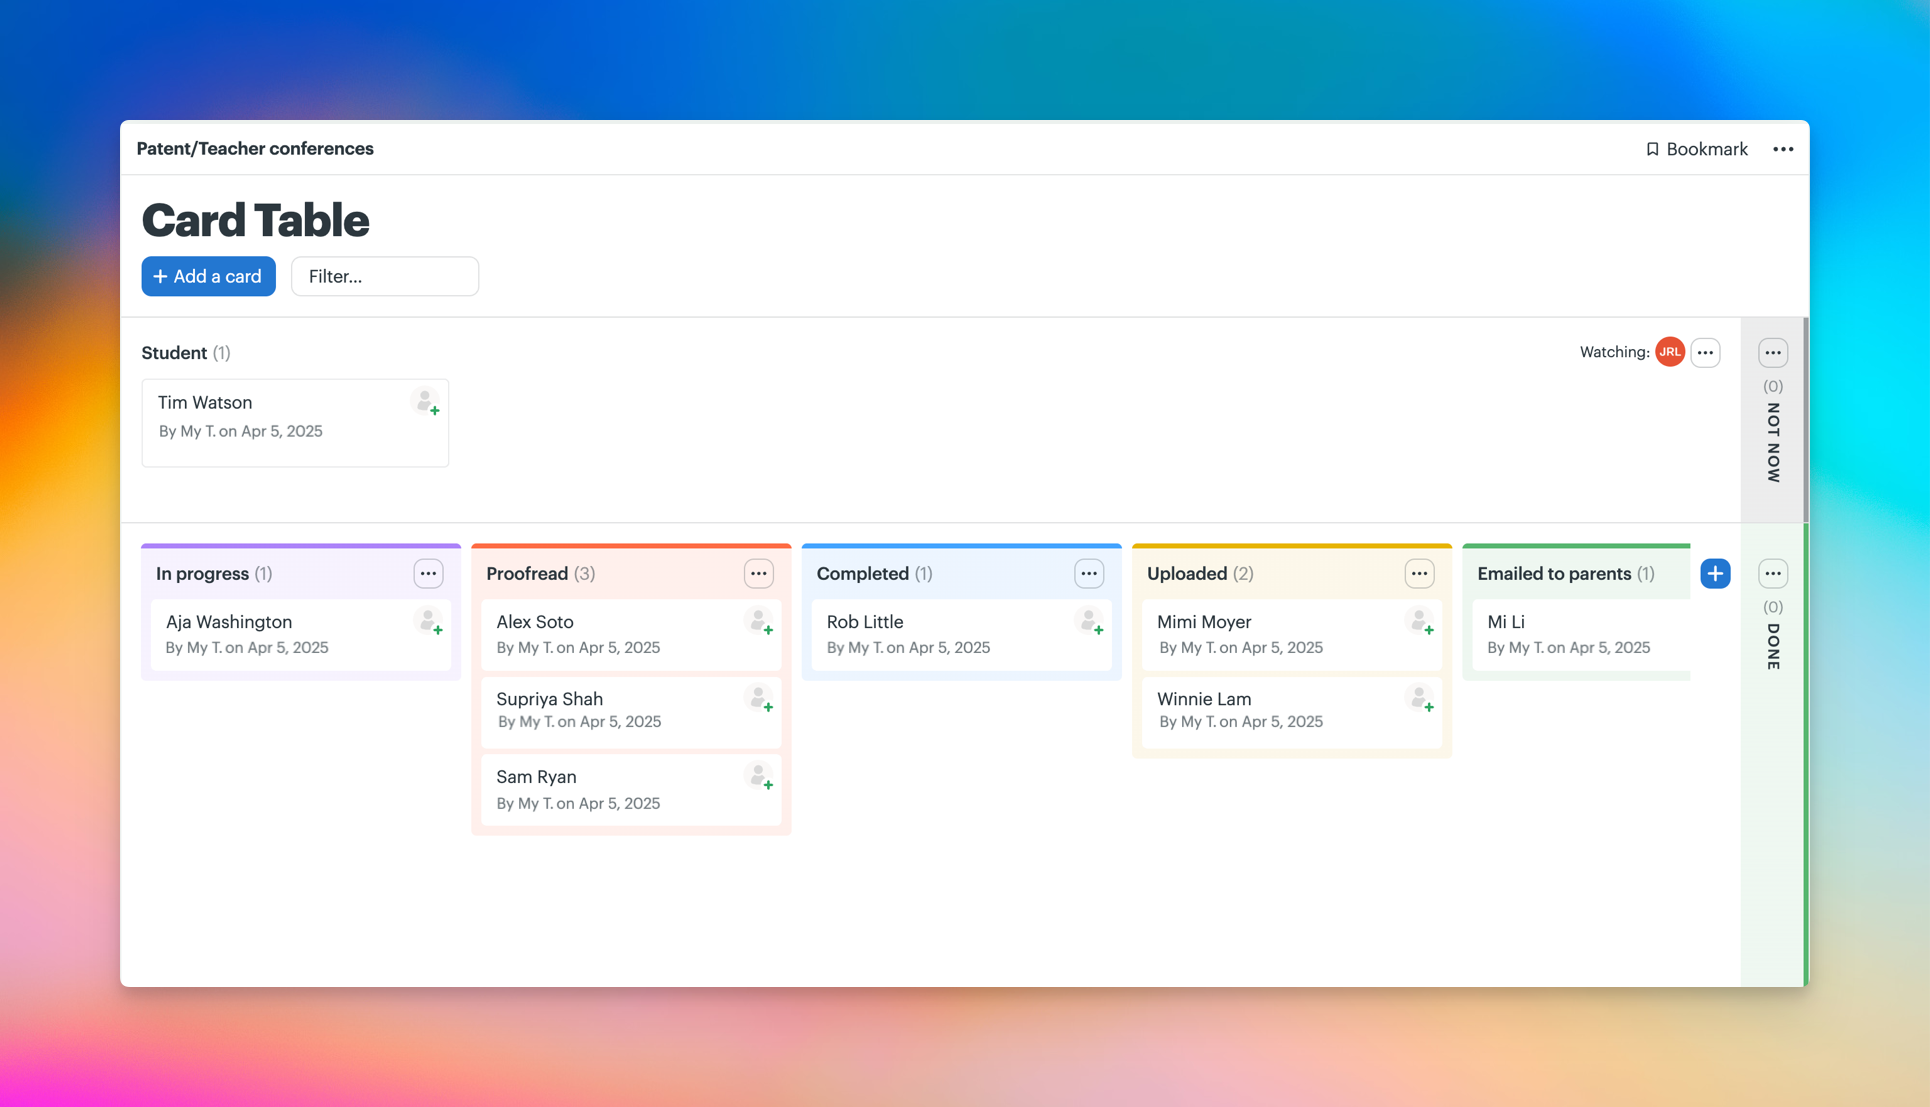Click the blue plus add column button
The image size is (1930, 1107).
1715,574
